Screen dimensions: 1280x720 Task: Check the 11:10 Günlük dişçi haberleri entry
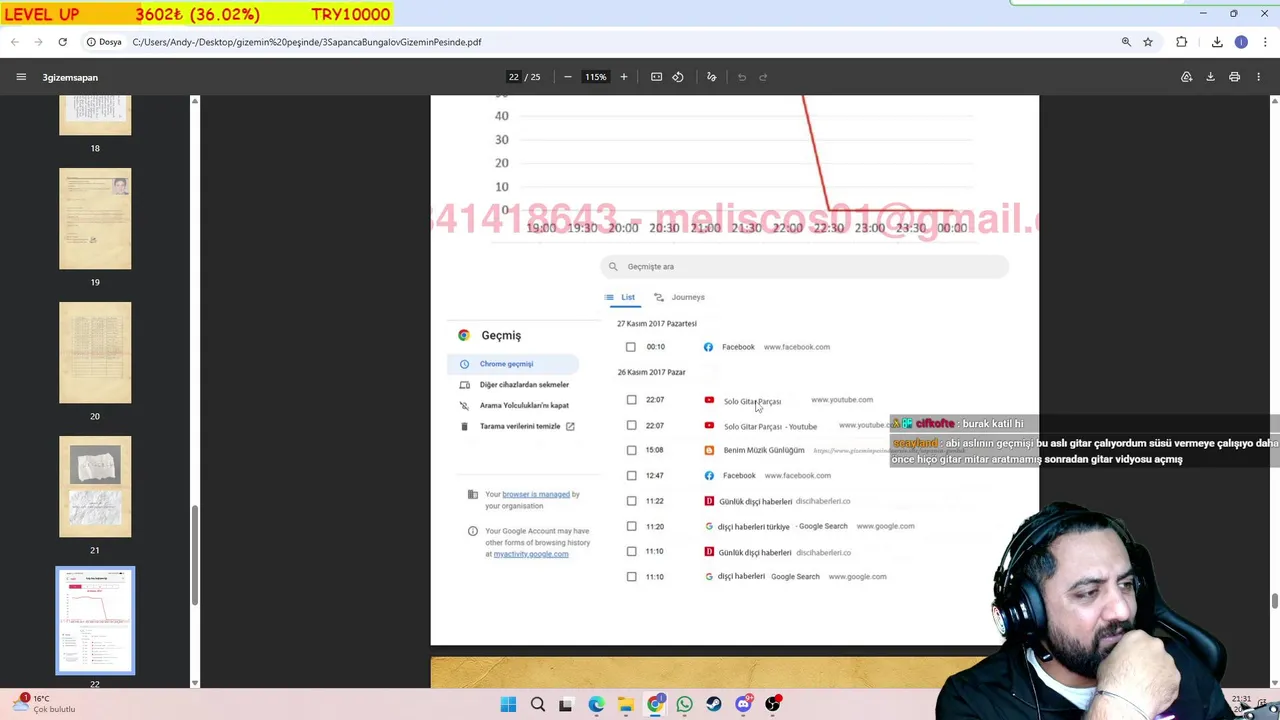(631, 551)
